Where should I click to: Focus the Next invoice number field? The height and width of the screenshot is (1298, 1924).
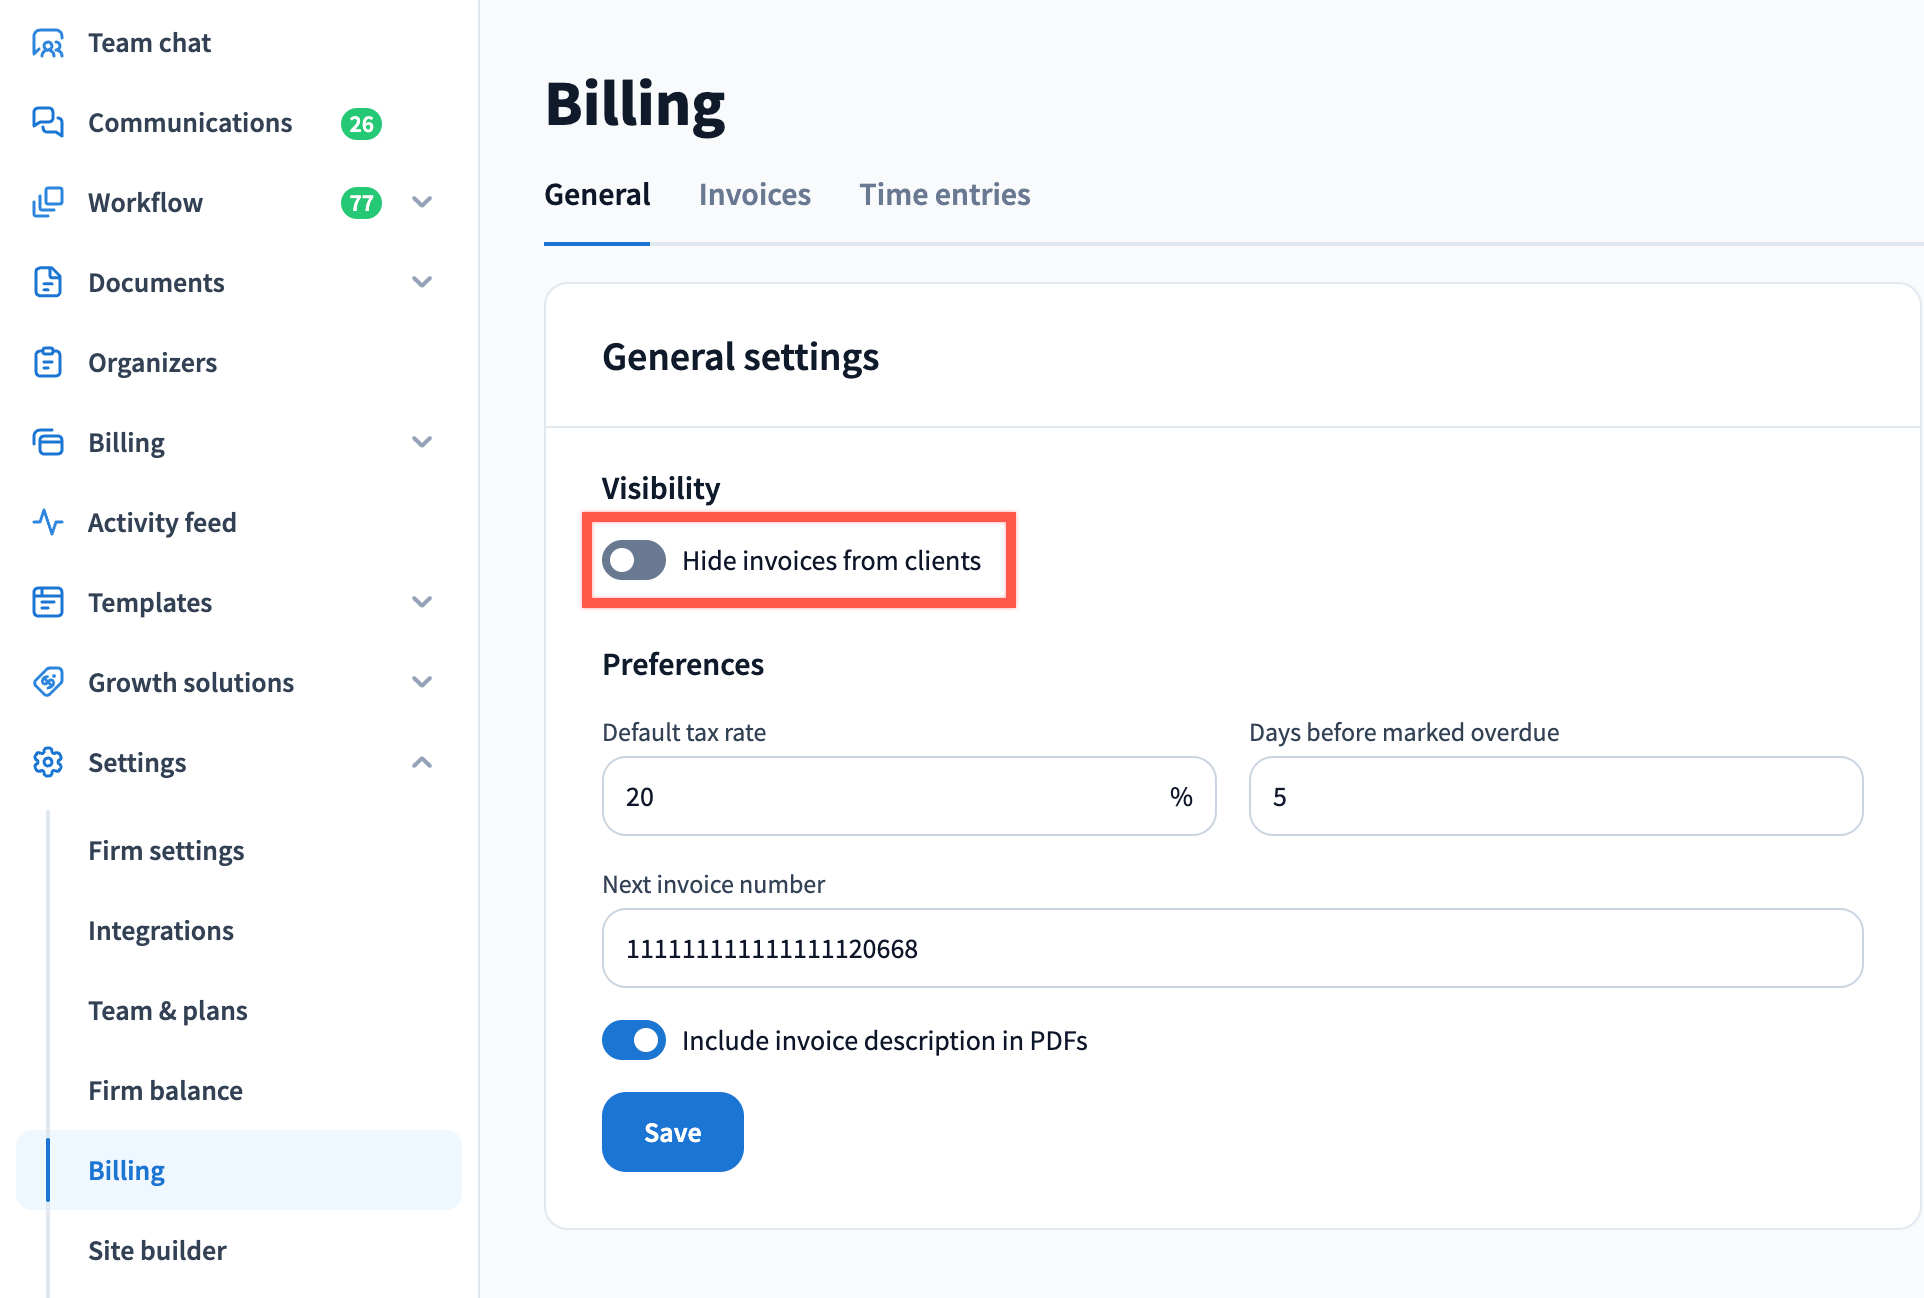(x=1232, y=948)
